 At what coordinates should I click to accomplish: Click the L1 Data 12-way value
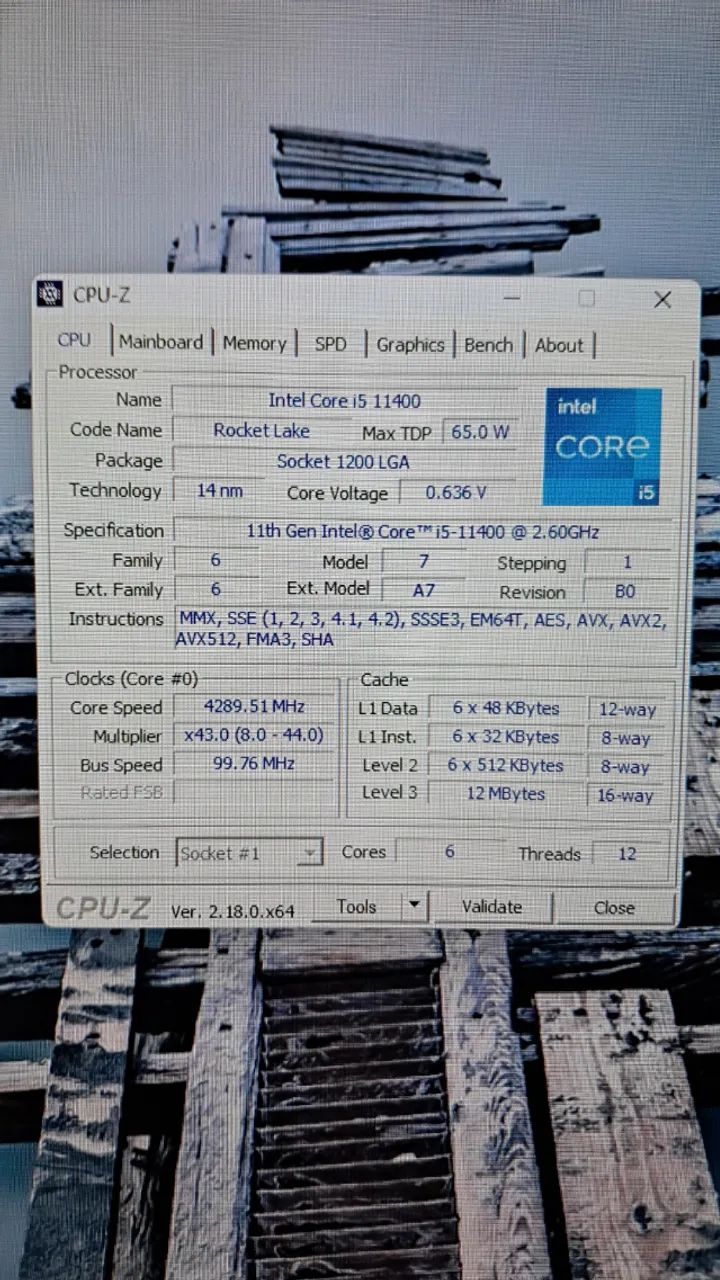coord(627,710)
